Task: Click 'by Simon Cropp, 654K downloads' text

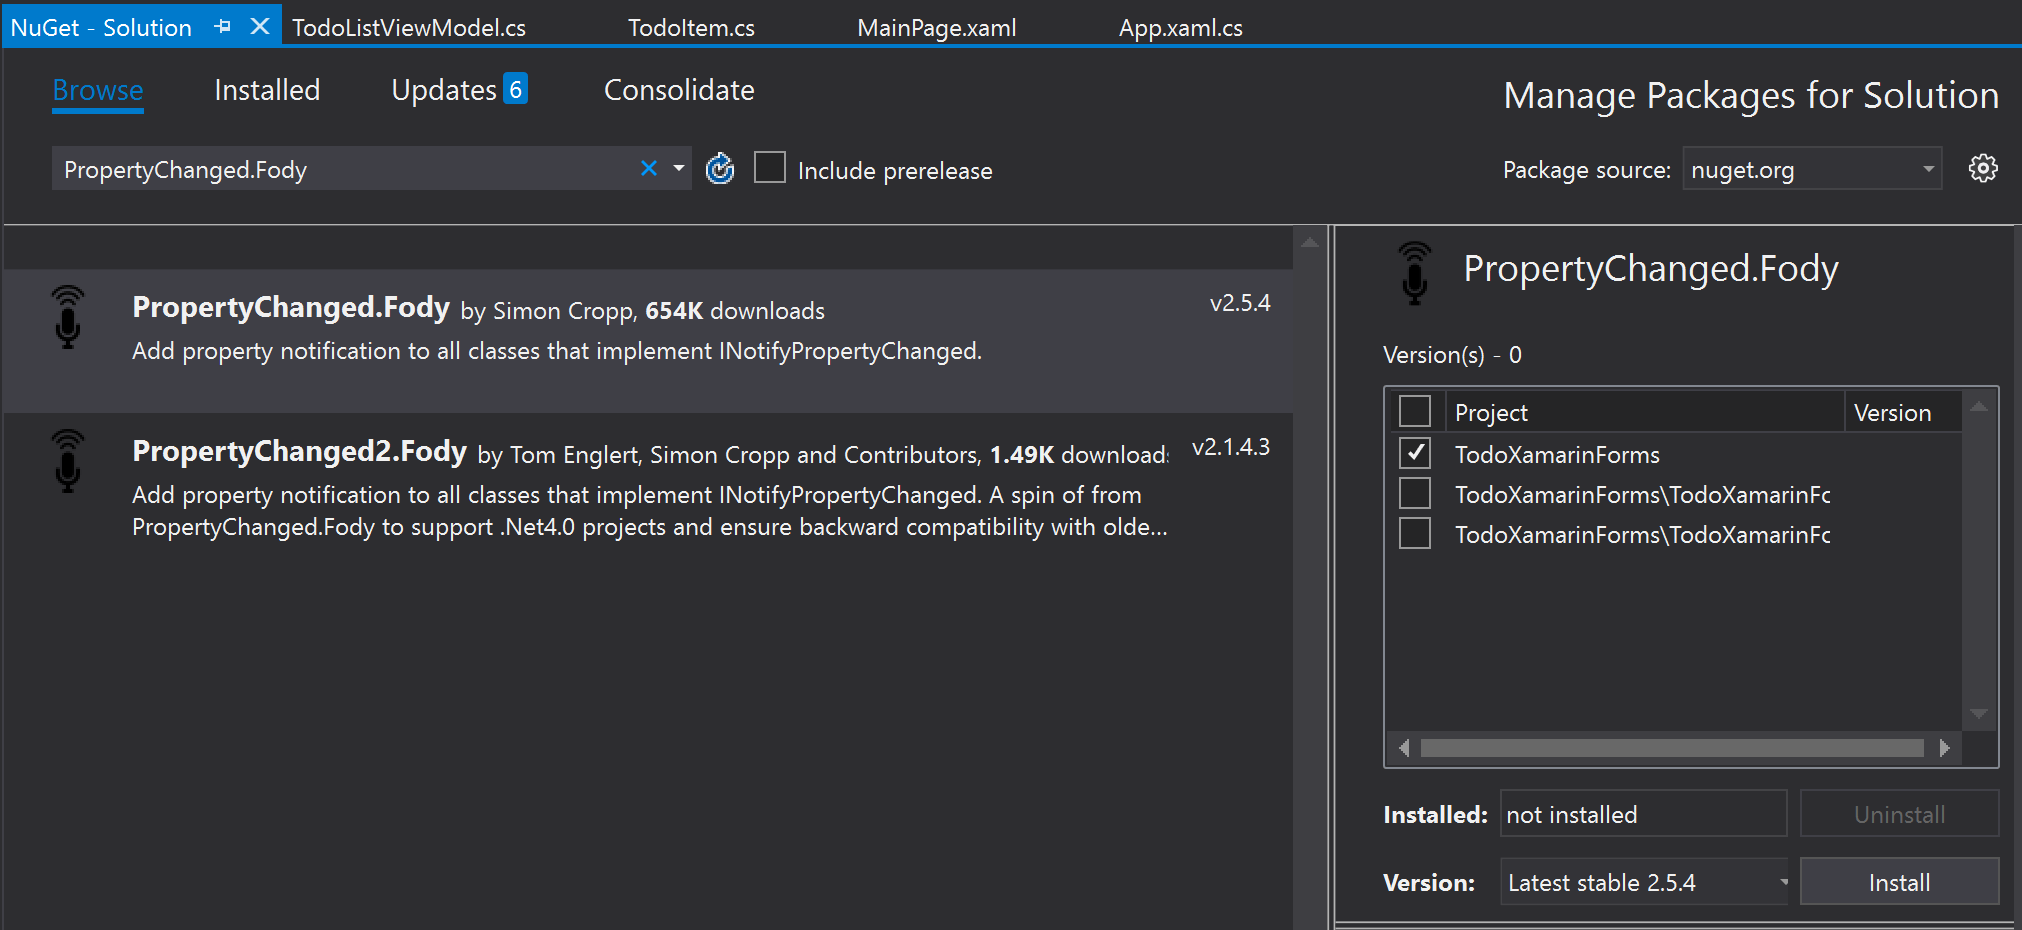Action: 642,311
